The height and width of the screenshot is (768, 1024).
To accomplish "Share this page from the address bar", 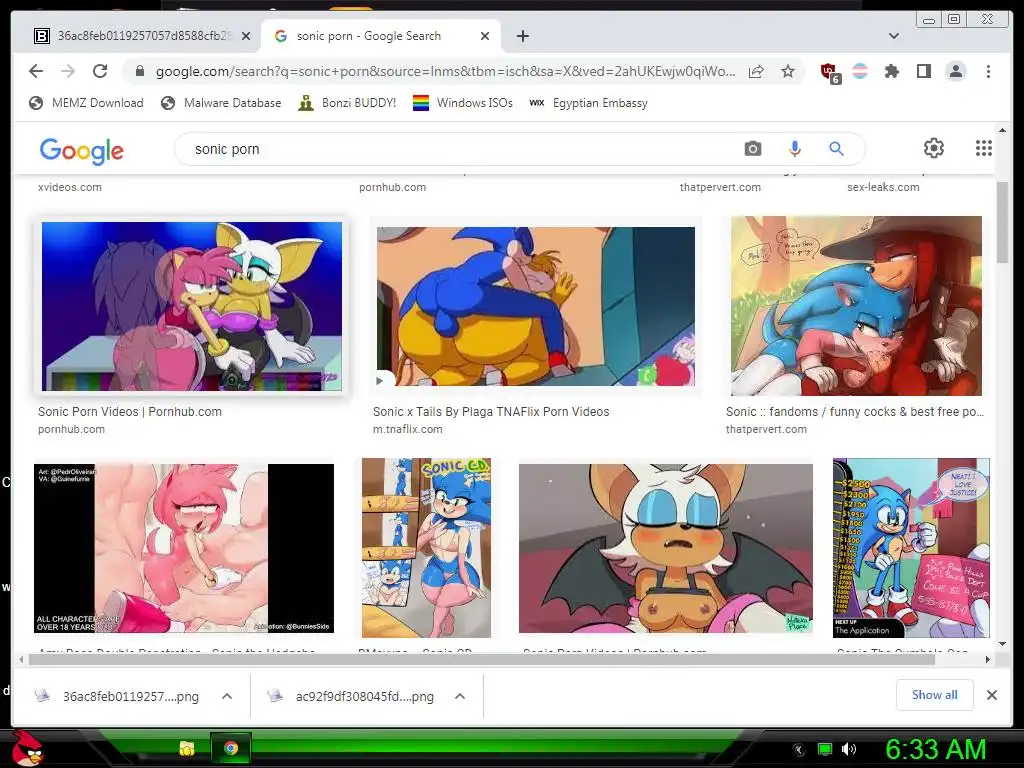I will point(756,71).
